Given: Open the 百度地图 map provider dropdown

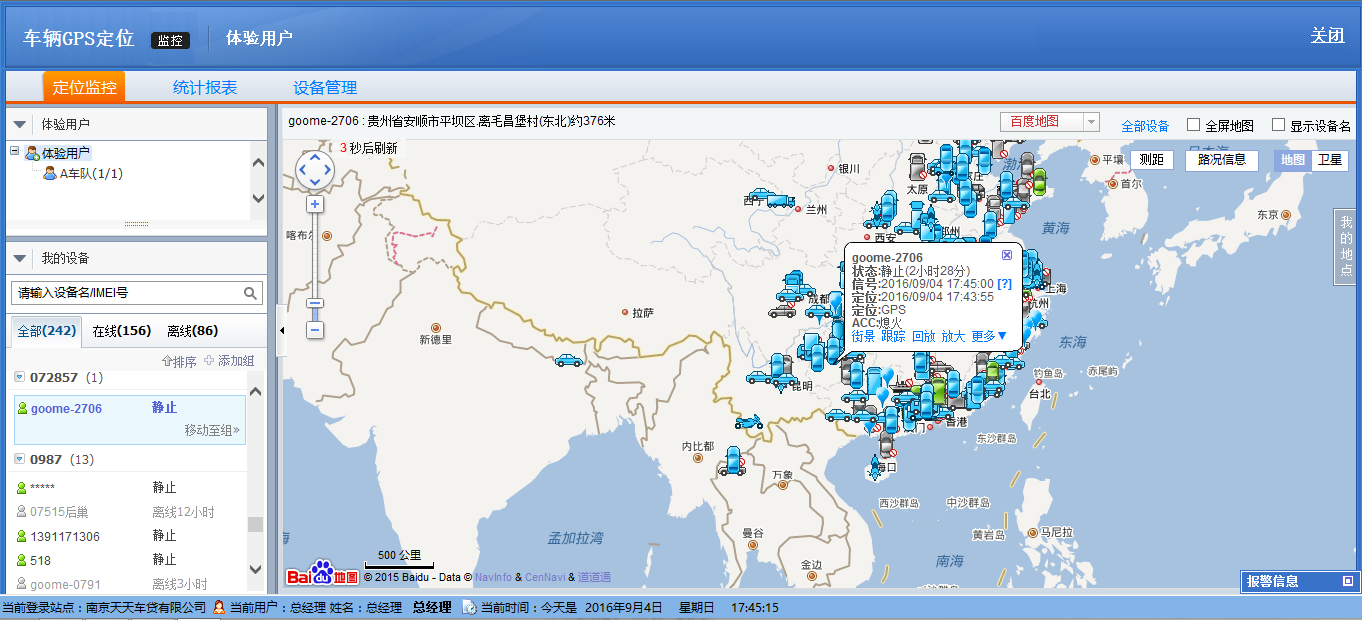Looking at the screenshot, I should pyautogui.click(x=1049, y=122).
